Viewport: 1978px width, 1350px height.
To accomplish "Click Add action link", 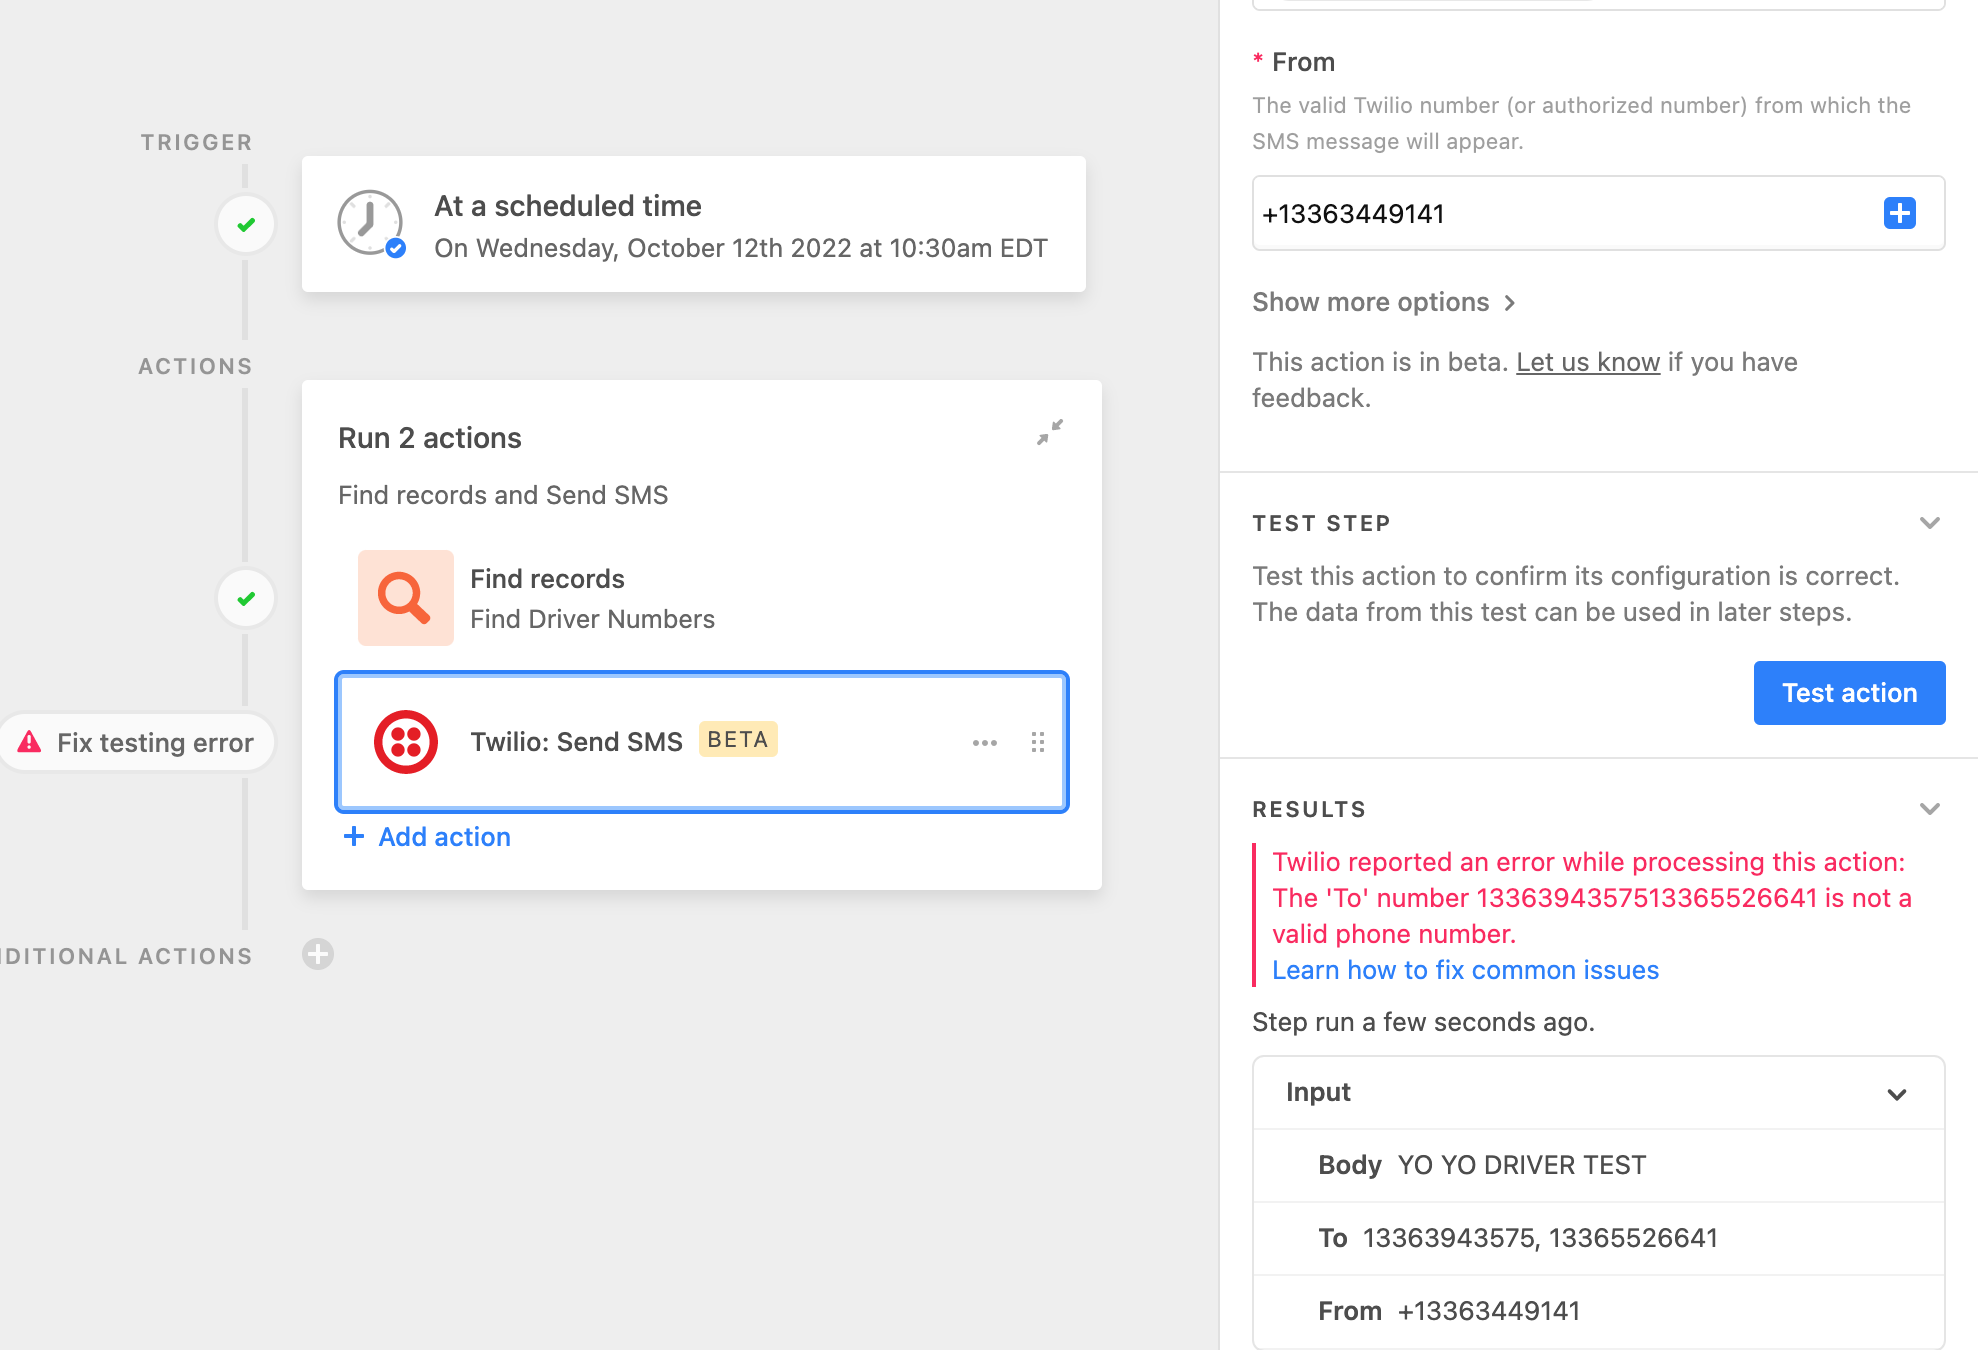I will [x=427, y=837].
